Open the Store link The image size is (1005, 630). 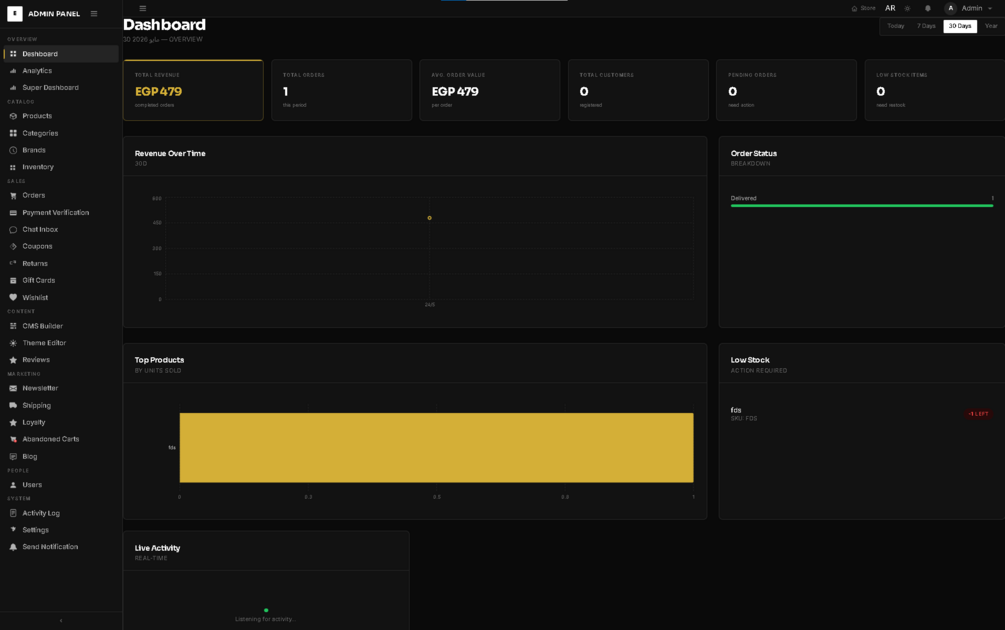coord(863,8)
